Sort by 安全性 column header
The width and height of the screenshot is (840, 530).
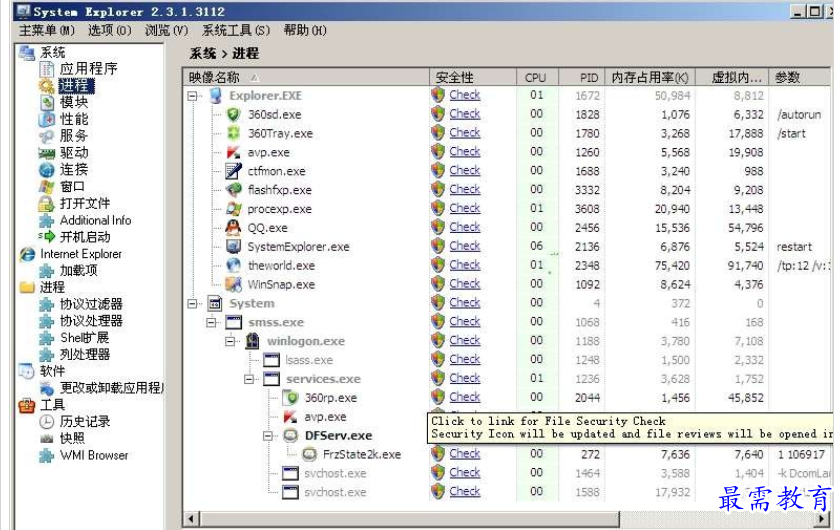click(x=473, y=77)
